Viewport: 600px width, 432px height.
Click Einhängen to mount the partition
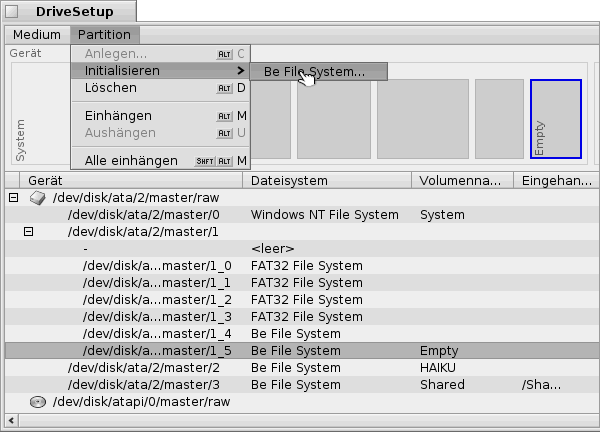tap(118, 116)
